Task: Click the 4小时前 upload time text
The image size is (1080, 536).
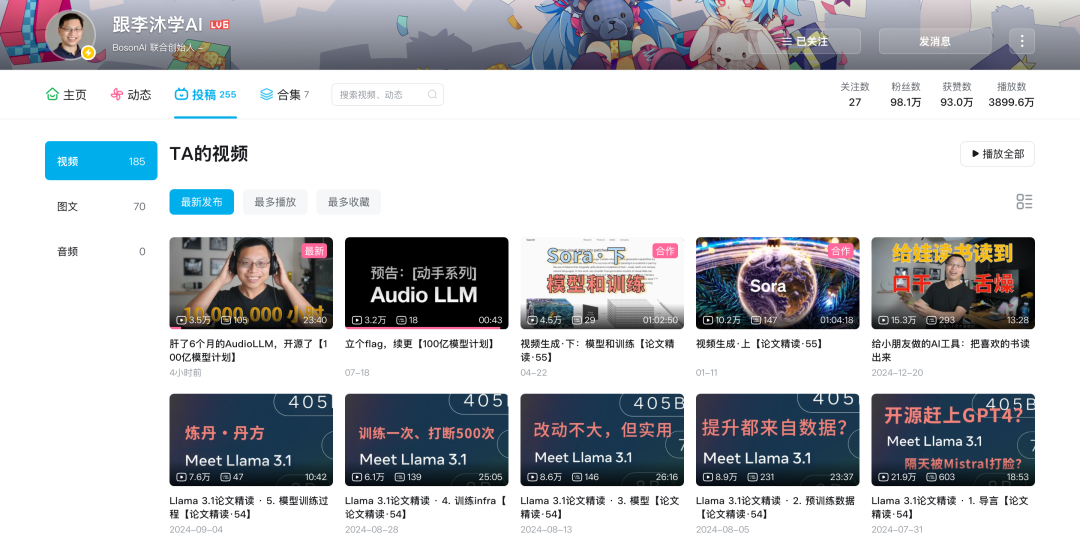Action: [x=185, y=373]
